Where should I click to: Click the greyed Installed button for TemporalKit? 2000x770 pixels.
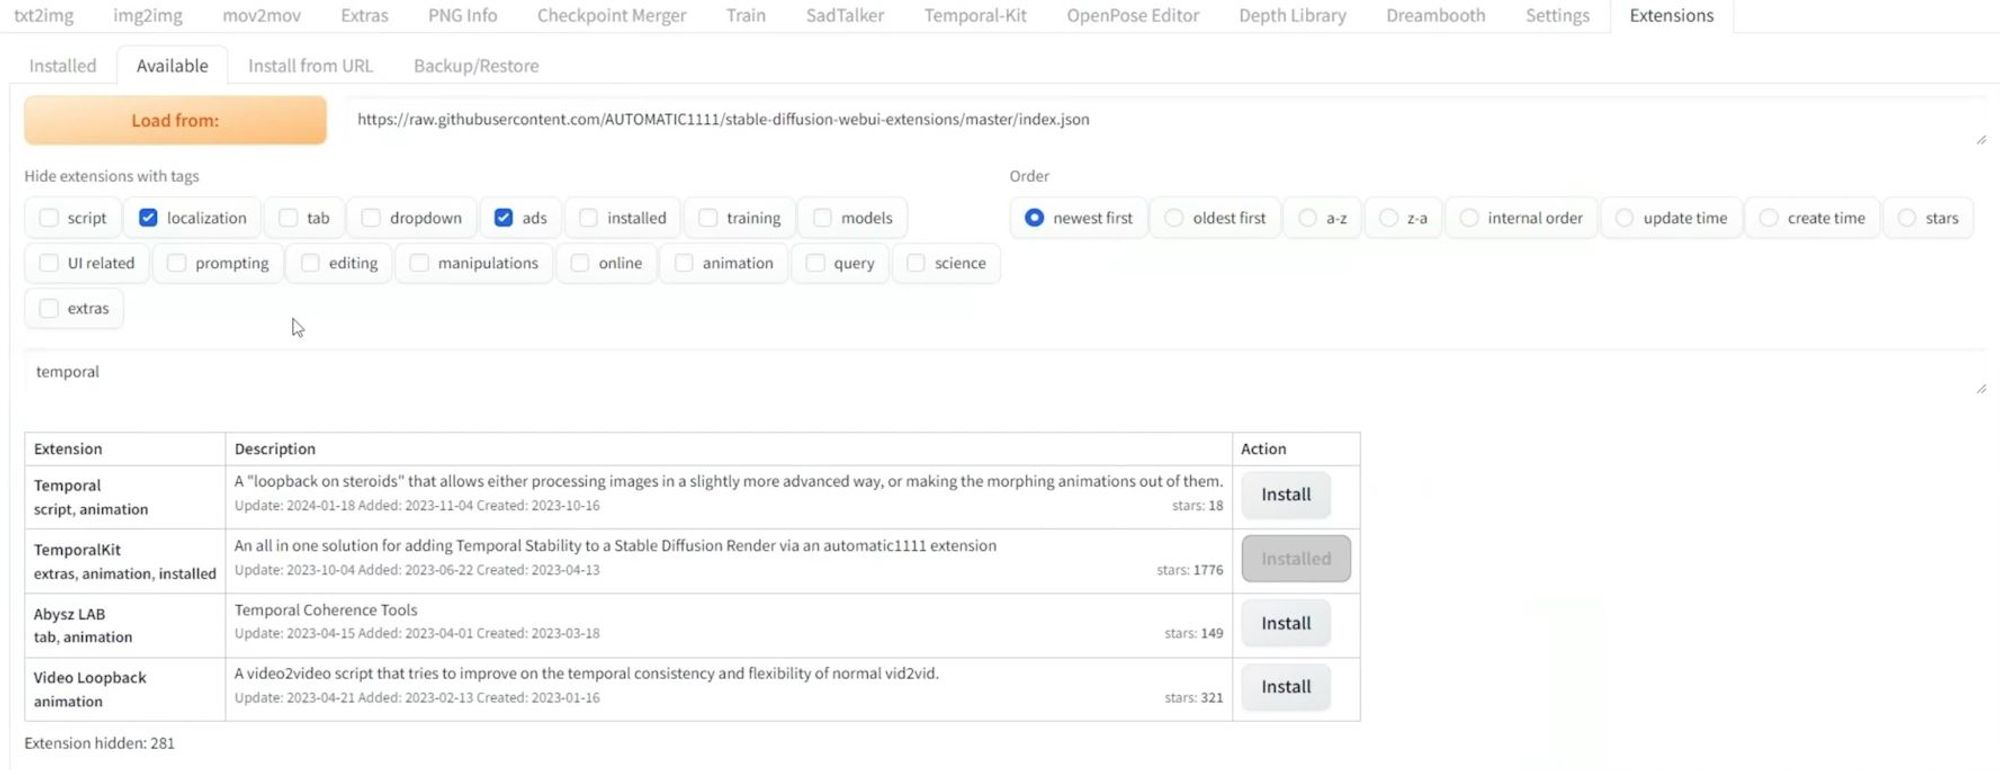pos(1296,559)
